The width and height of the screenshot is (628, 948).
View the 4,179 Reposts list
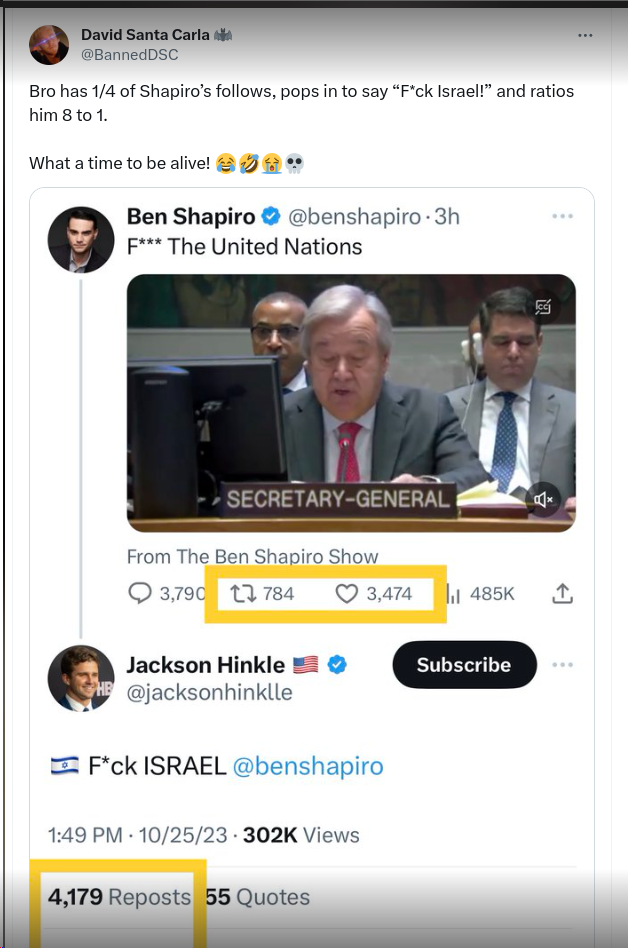click(x=119, y=897)
